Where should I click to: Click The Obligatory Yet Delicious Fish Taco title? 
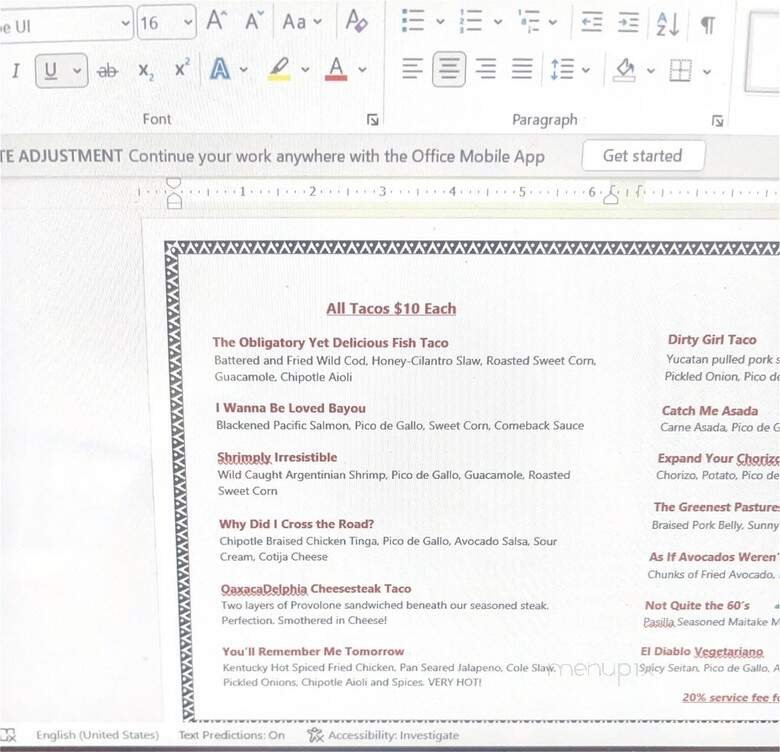[x=330, y=343]
